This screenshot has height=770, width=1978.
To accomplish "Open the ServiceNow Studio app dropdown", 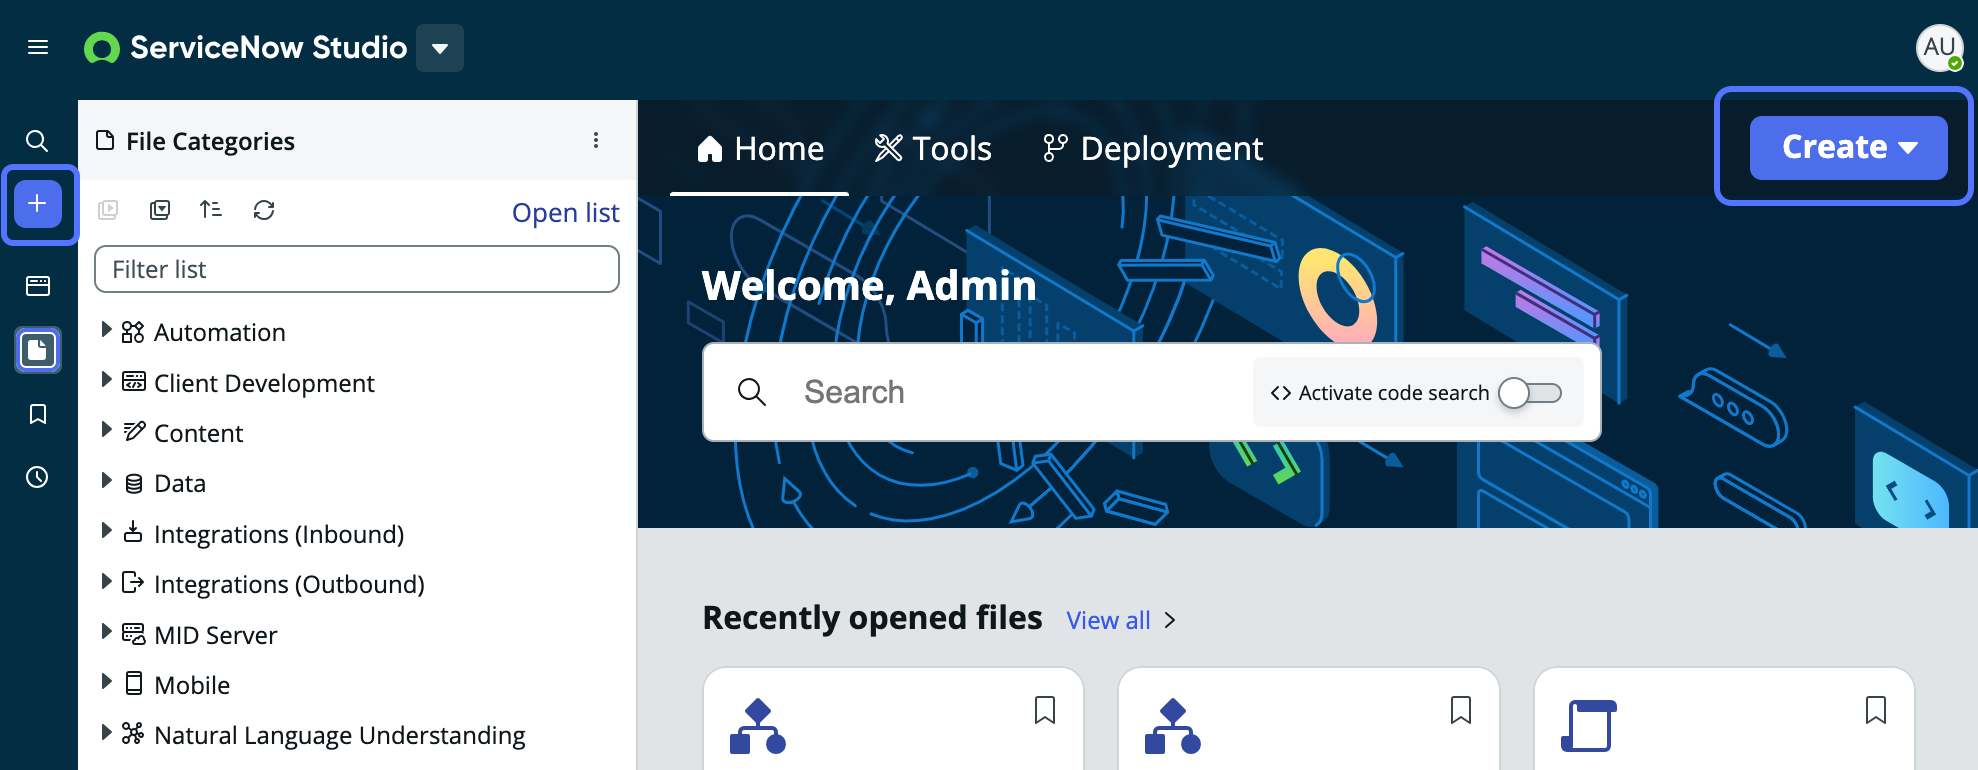I will (x=440, y=48).
